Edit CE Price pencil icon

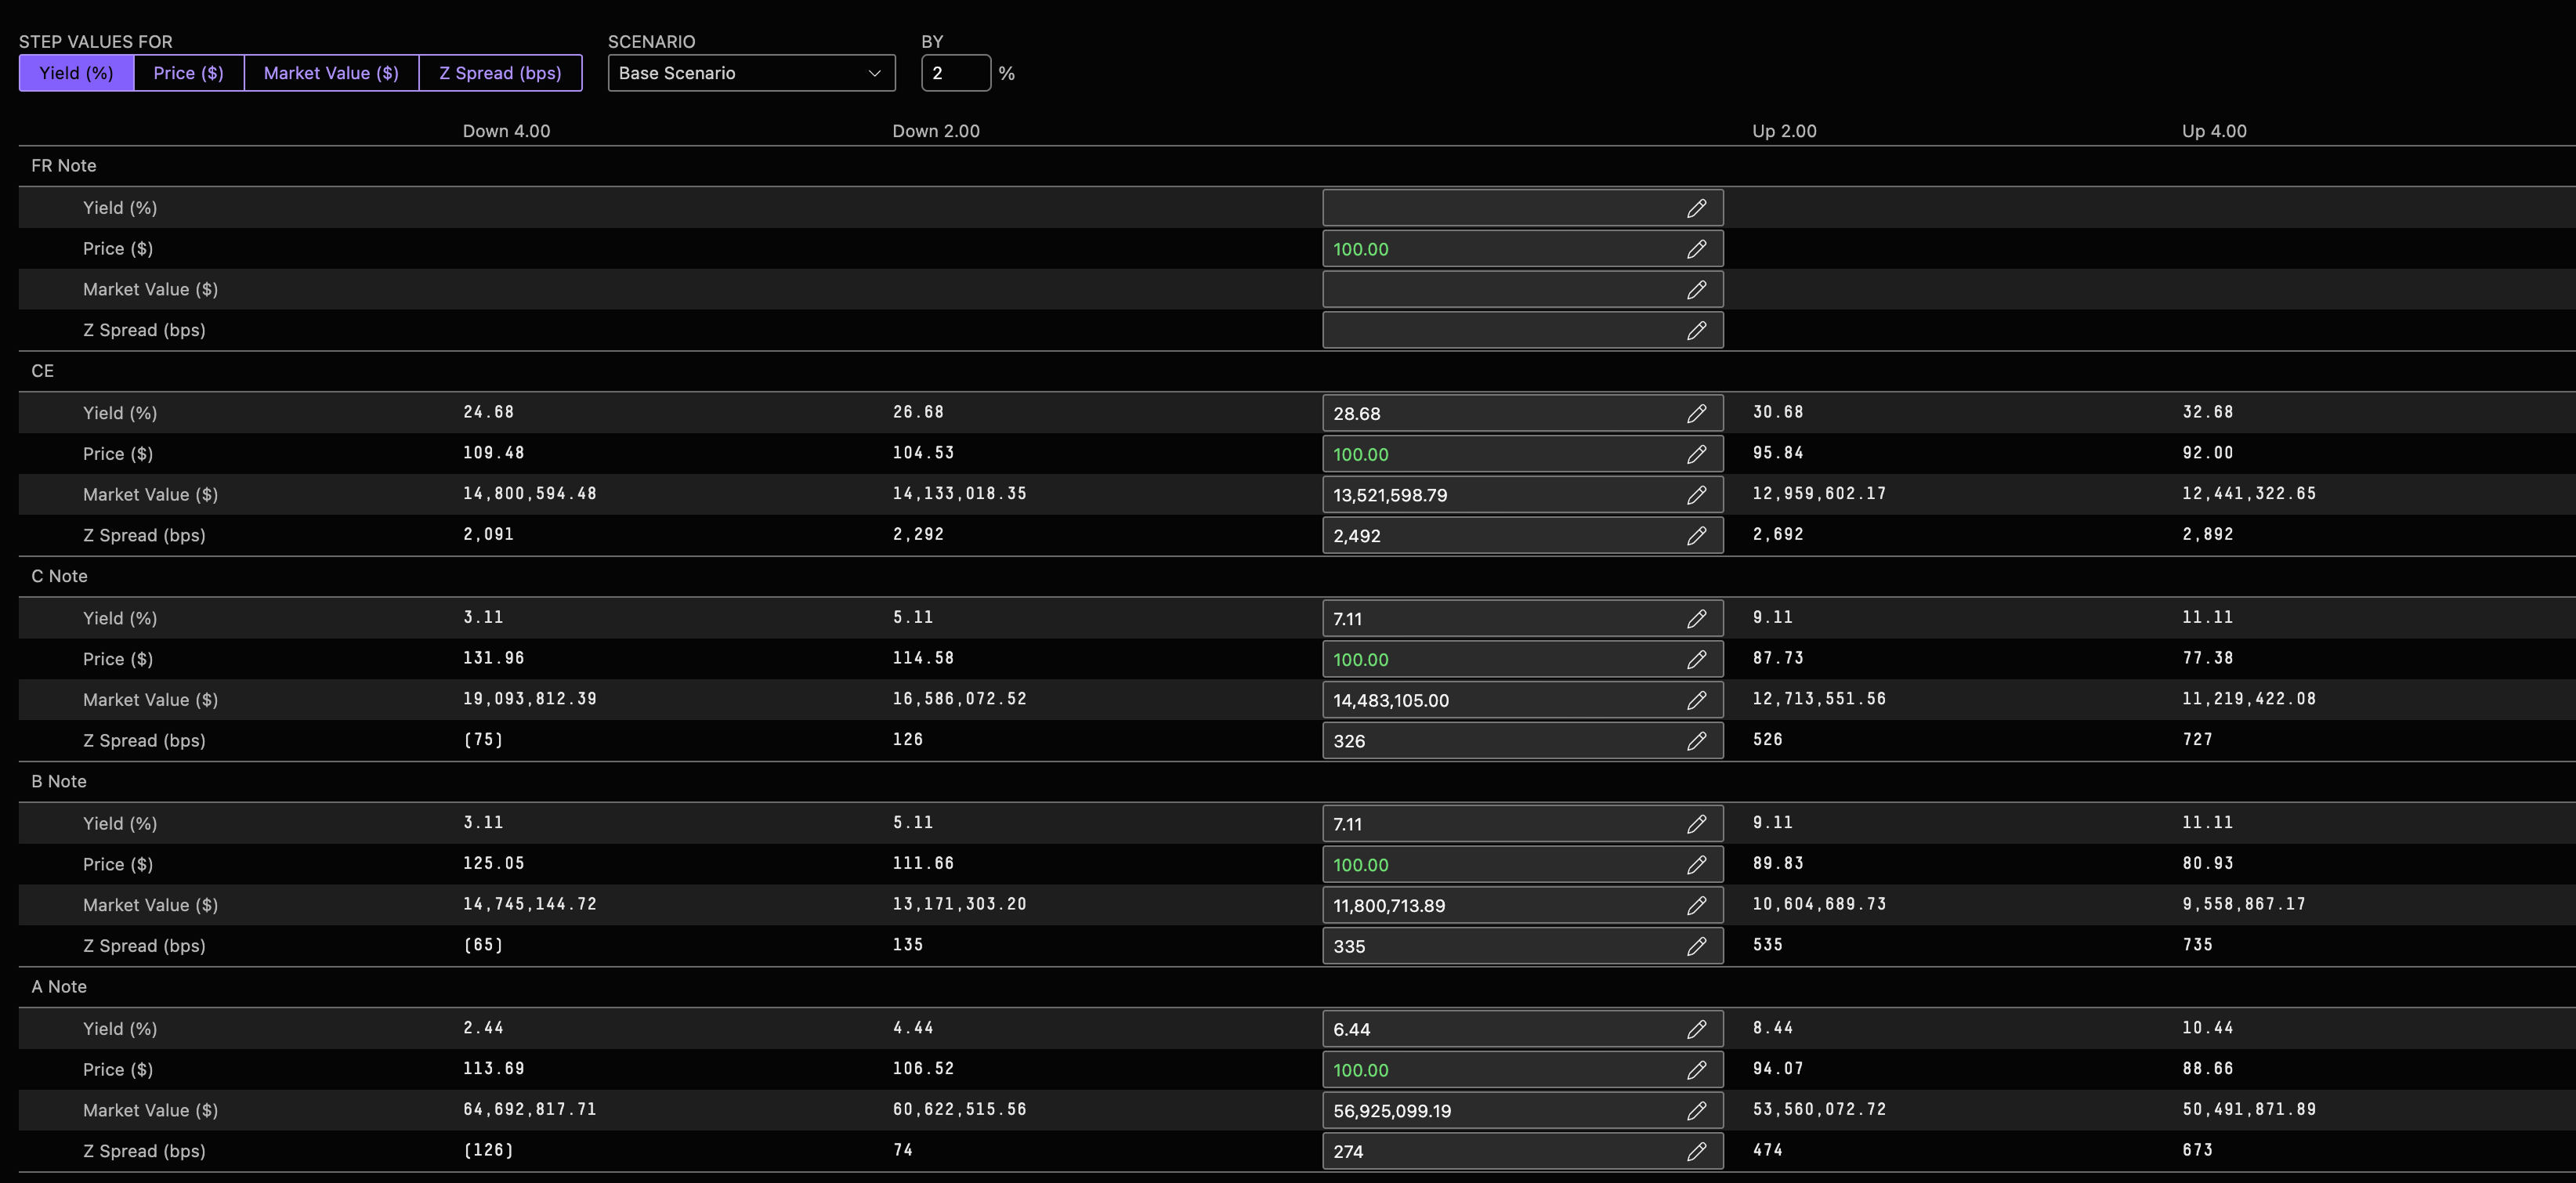tap(1696, 454)
